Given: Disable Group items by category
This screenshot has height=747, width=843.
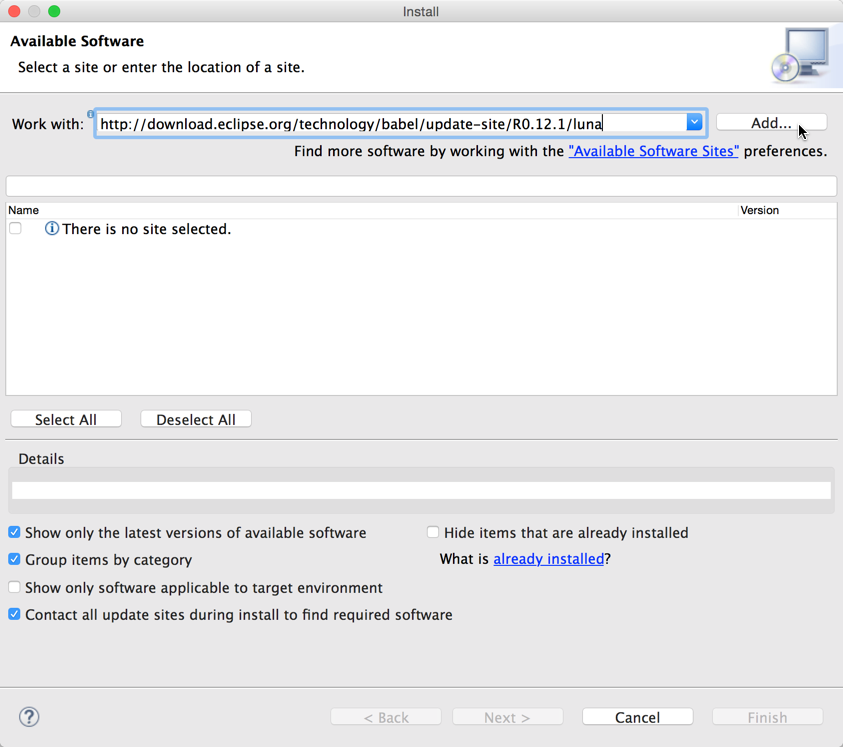Looking at the screenshot, I should coord(15,559).
